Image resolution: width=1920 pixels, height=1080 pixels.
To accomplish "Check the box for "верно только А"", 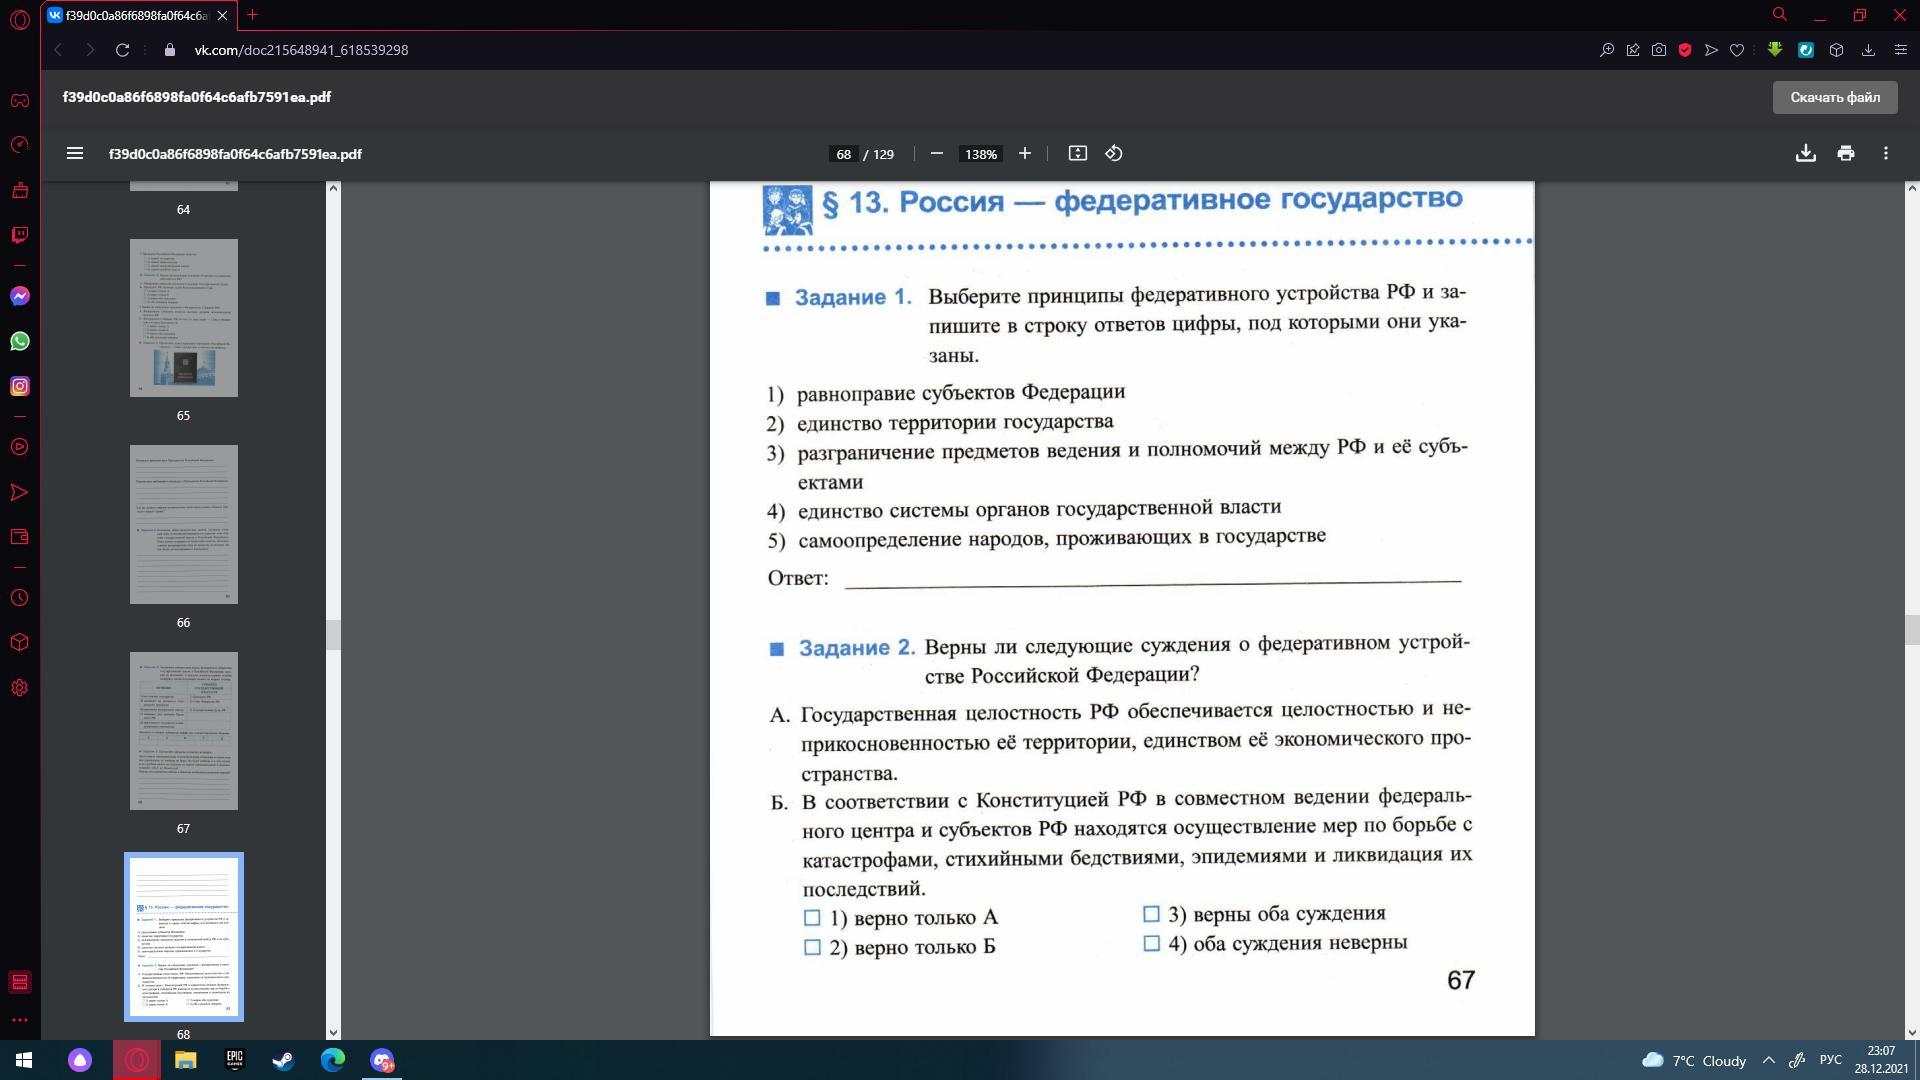I will click(x=812, y=918).
